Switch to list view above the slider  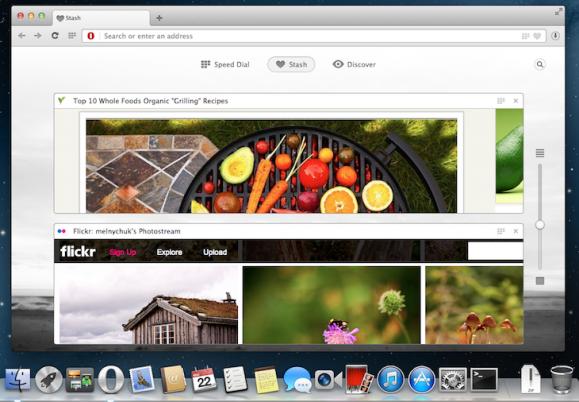pos(540,153)
